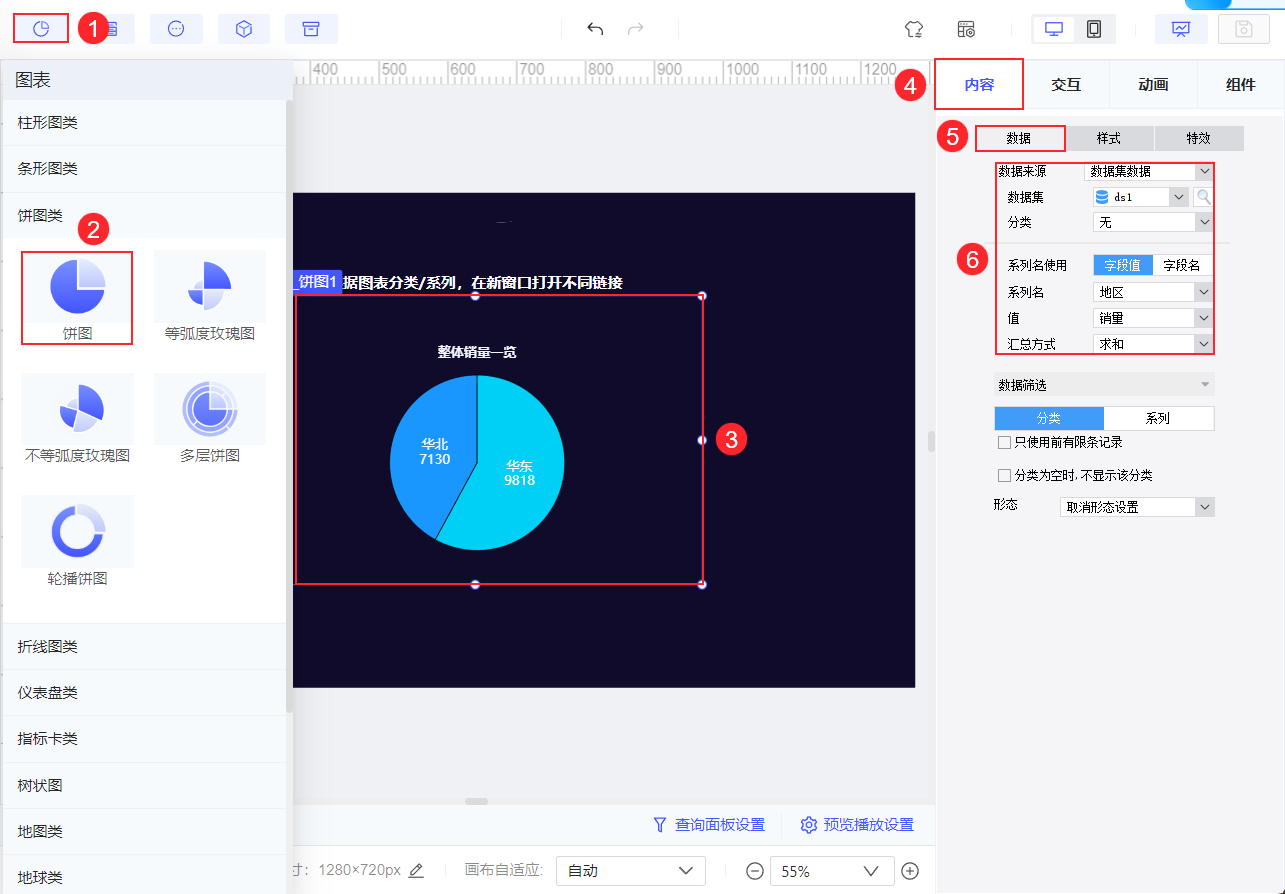Viewport: 1285px width, 894px height.
Task: Select the 饼图 pie chart thumbnail
Action: pos(77,297)
